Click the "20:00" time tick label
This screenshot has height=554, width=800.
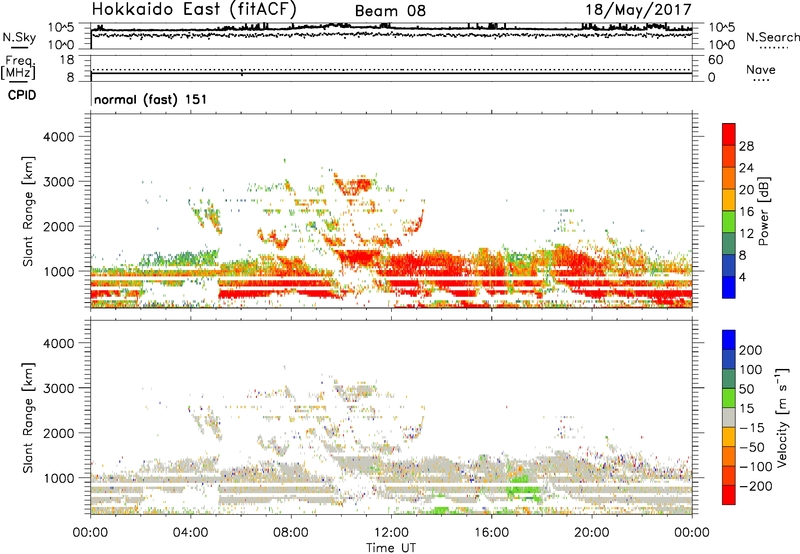[x=591, y=533]
